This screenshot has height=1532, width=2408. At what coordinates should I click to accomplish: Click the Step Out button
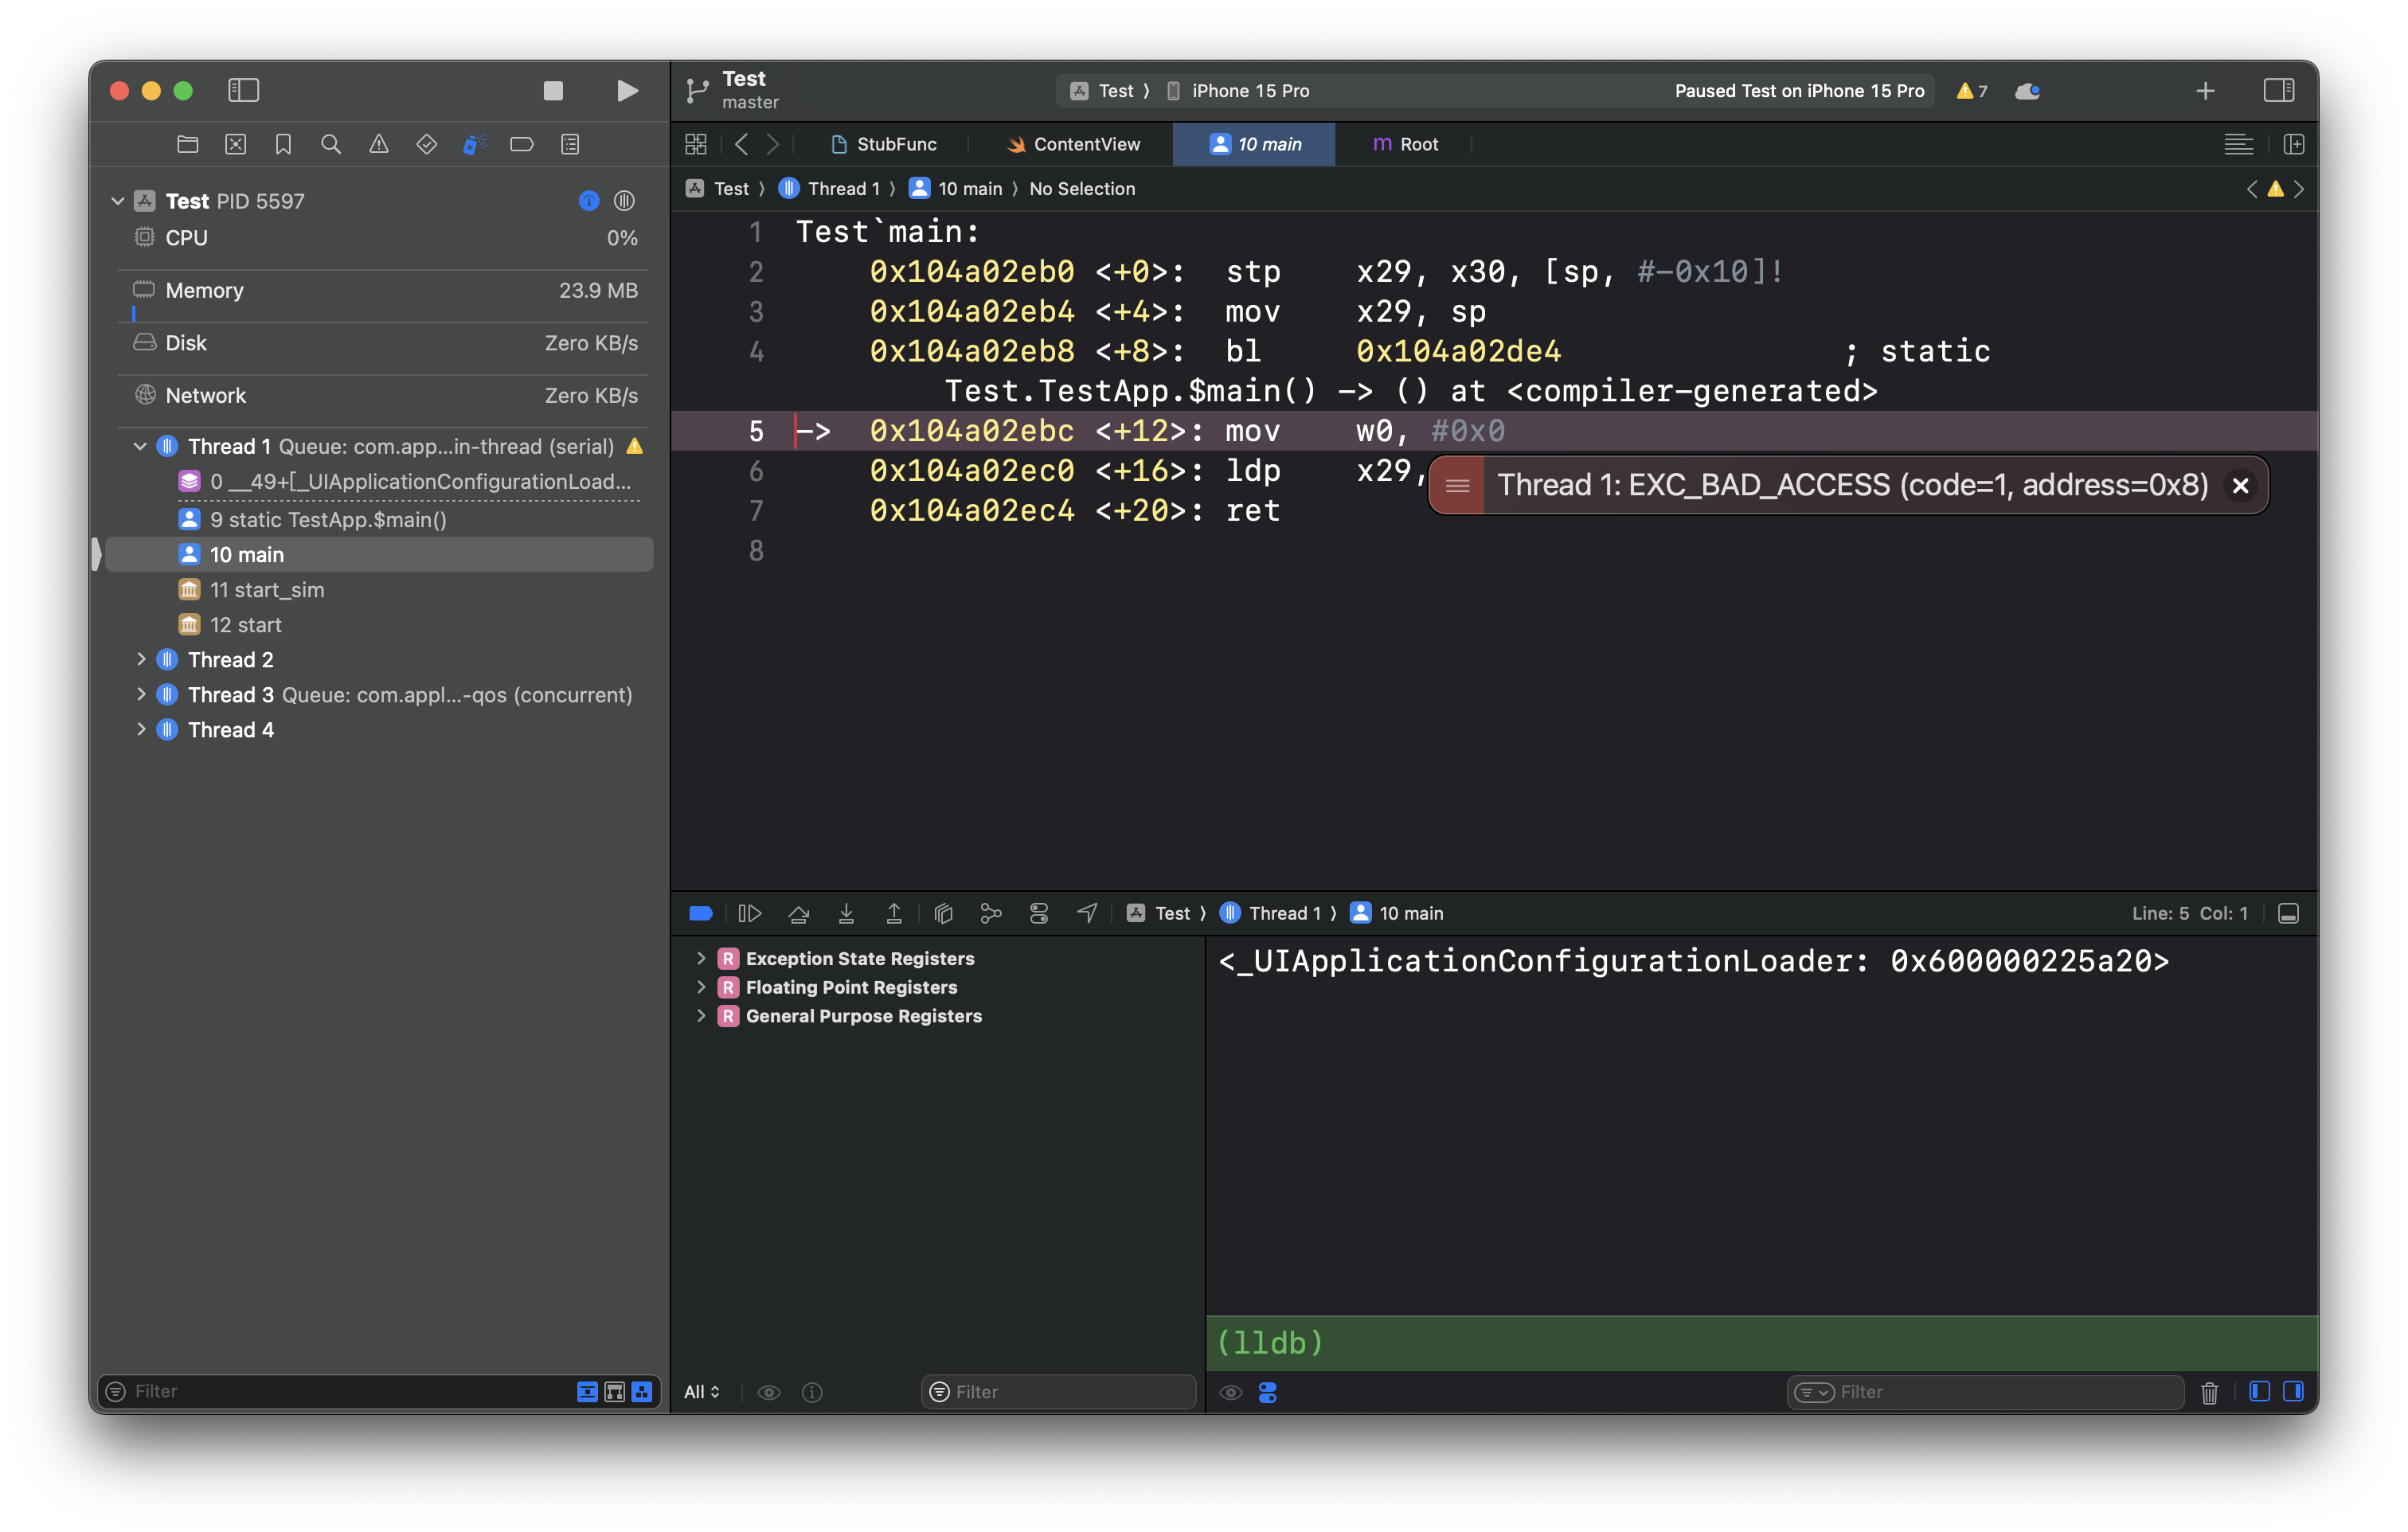(x=894, y=913)
